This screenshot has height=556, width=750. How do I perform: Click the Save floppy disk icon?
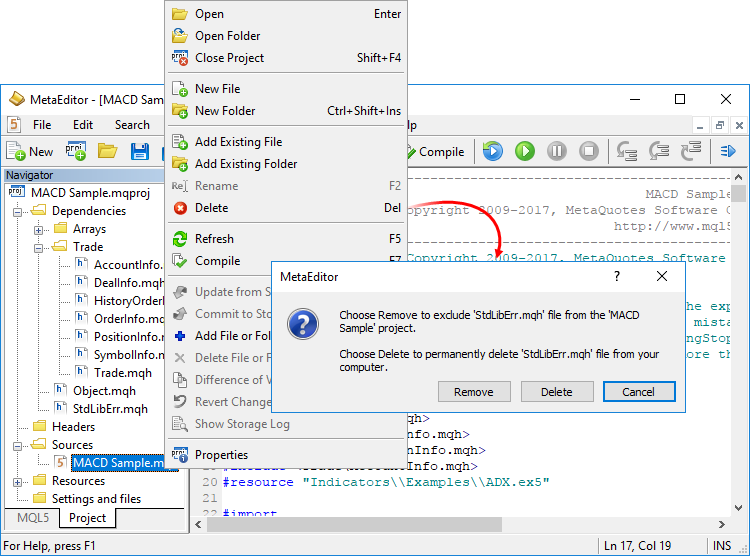[x=140, y=152]
